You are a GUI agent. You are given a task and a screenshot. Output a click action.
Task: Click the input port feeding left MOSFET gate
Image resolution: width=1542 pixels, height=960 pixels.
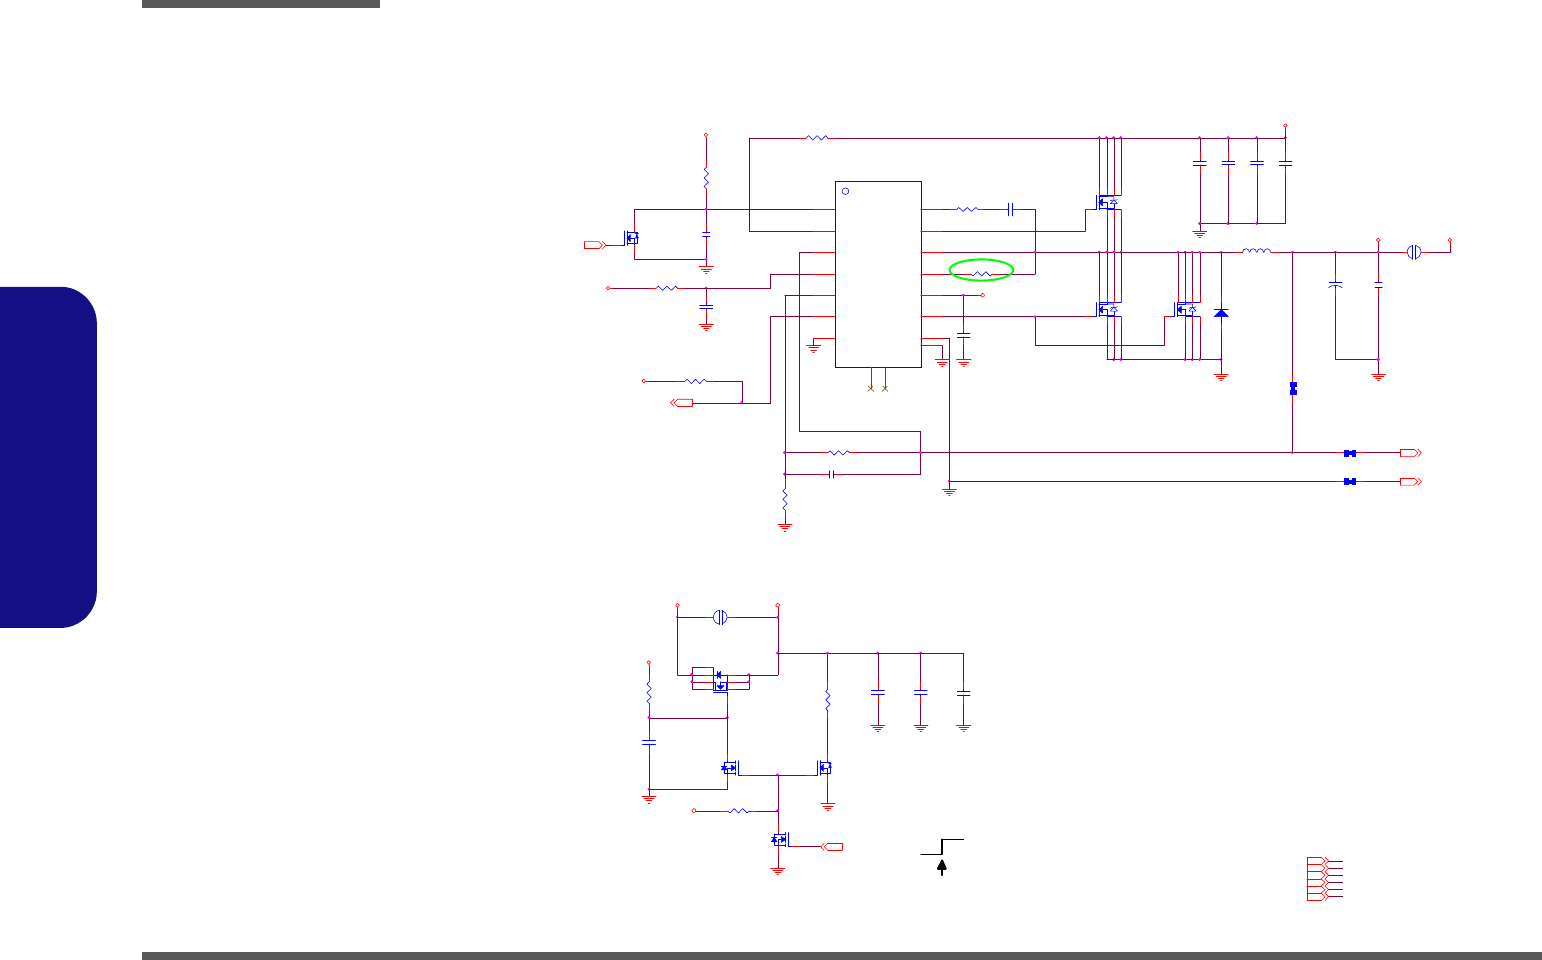(x=594, y=244)
